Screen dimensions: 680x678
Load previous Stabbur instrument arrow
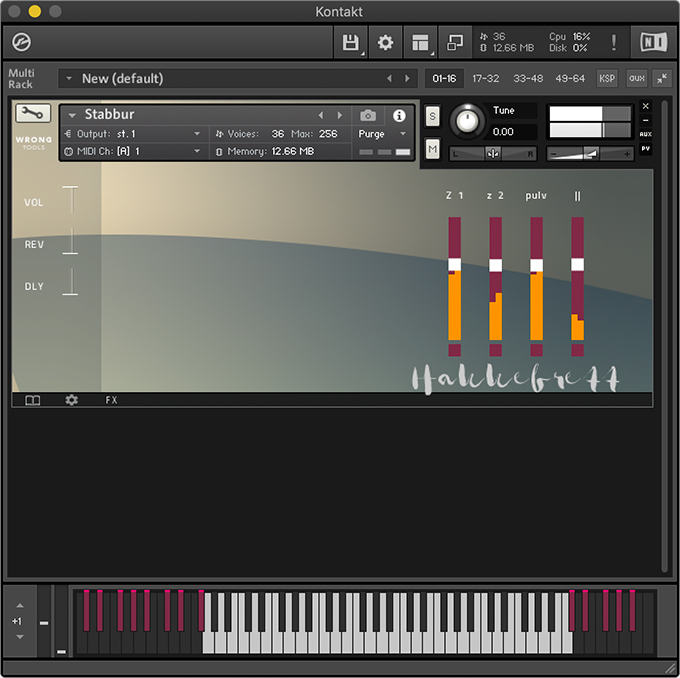click(x=321, y=115)
